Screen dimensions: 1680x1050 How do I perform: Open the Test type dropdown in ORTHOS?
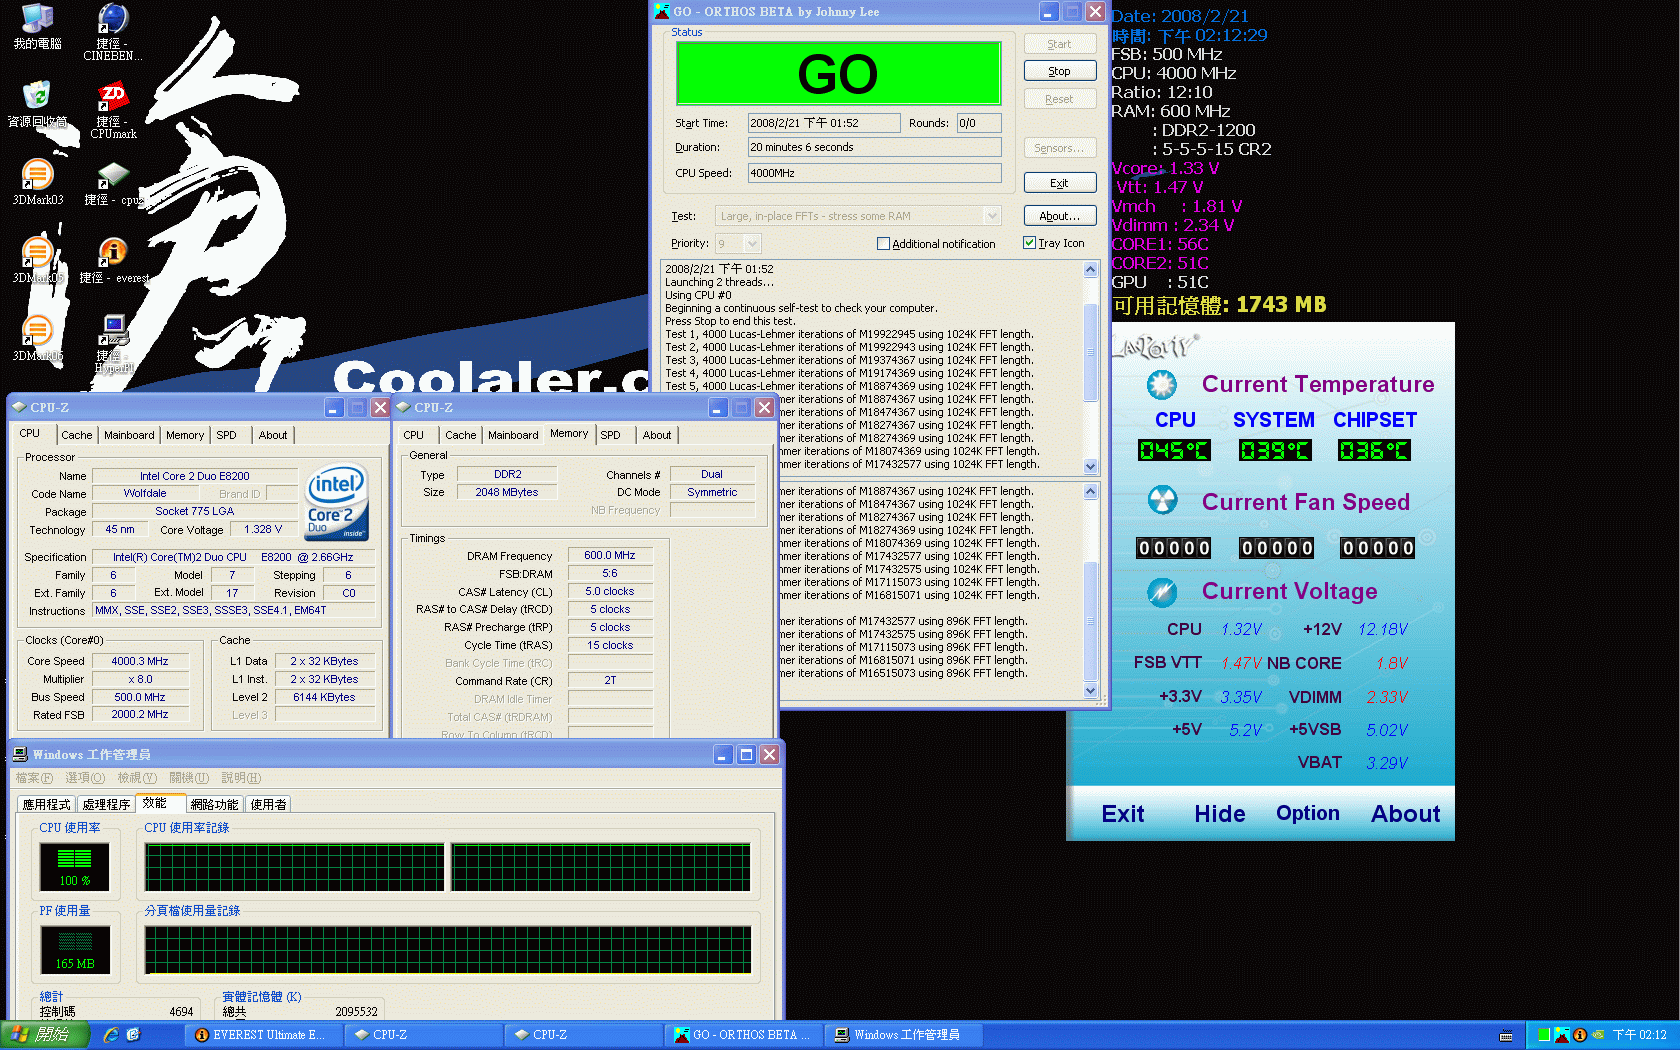click(x=991, y=216)
